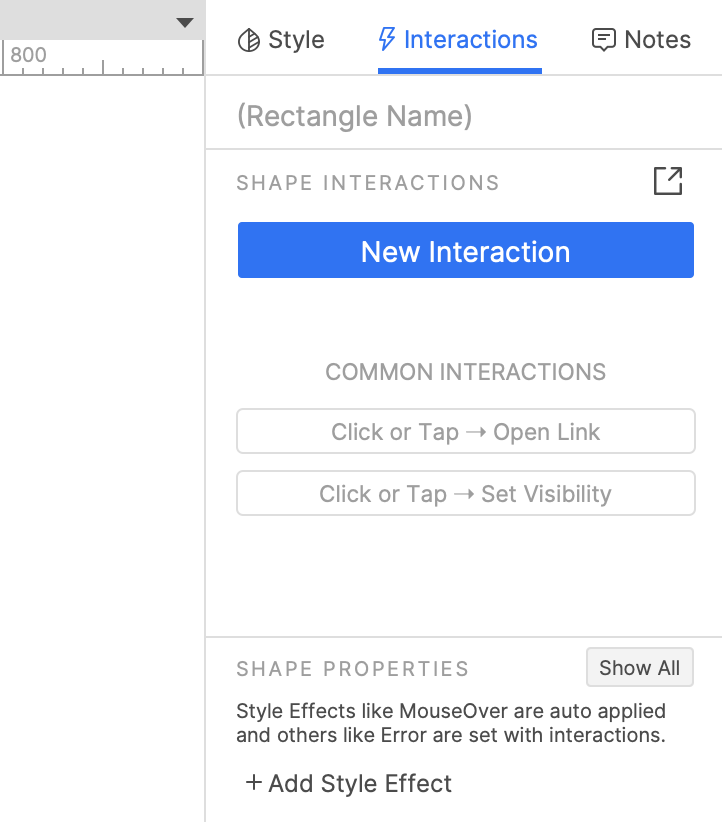Open interactions editor via pop-out icon
The width and height of the screenshot is (722, 822).
[x=667, y=181]
